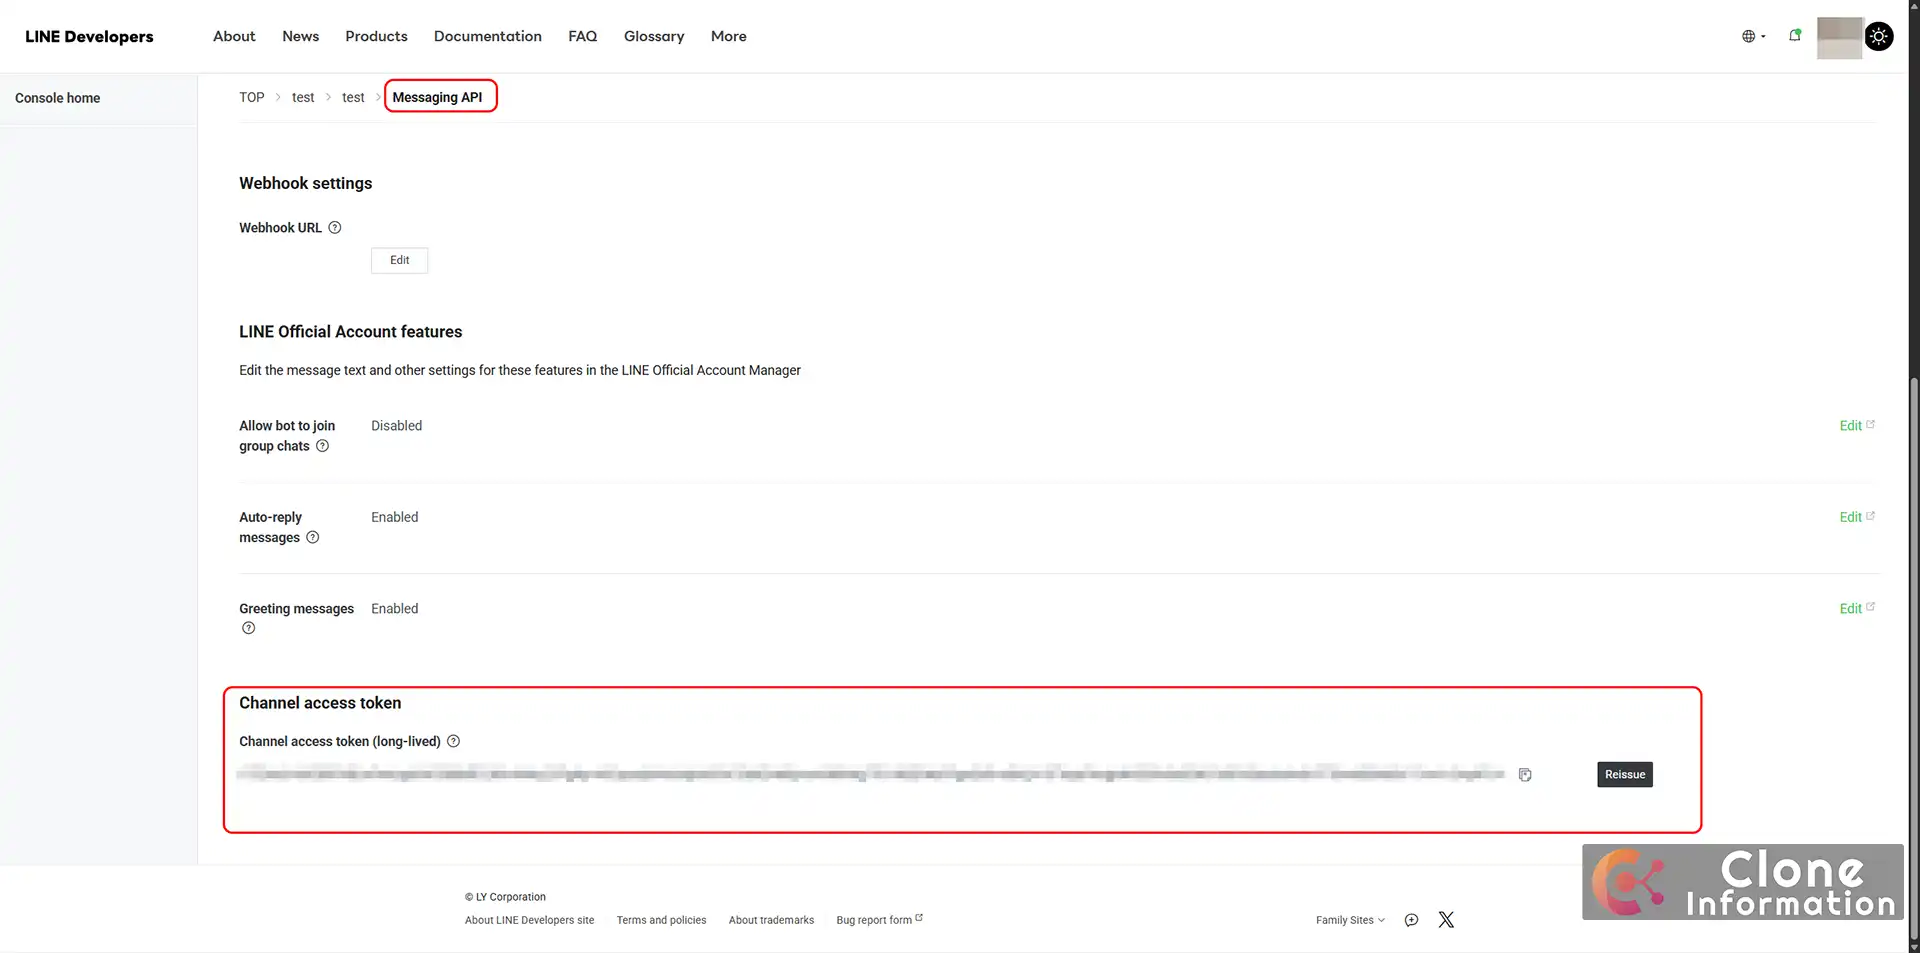Click help icon next to long-lived token
Image resolution: width=1920 pixels, height=953 pixels.
coord(454,742)
